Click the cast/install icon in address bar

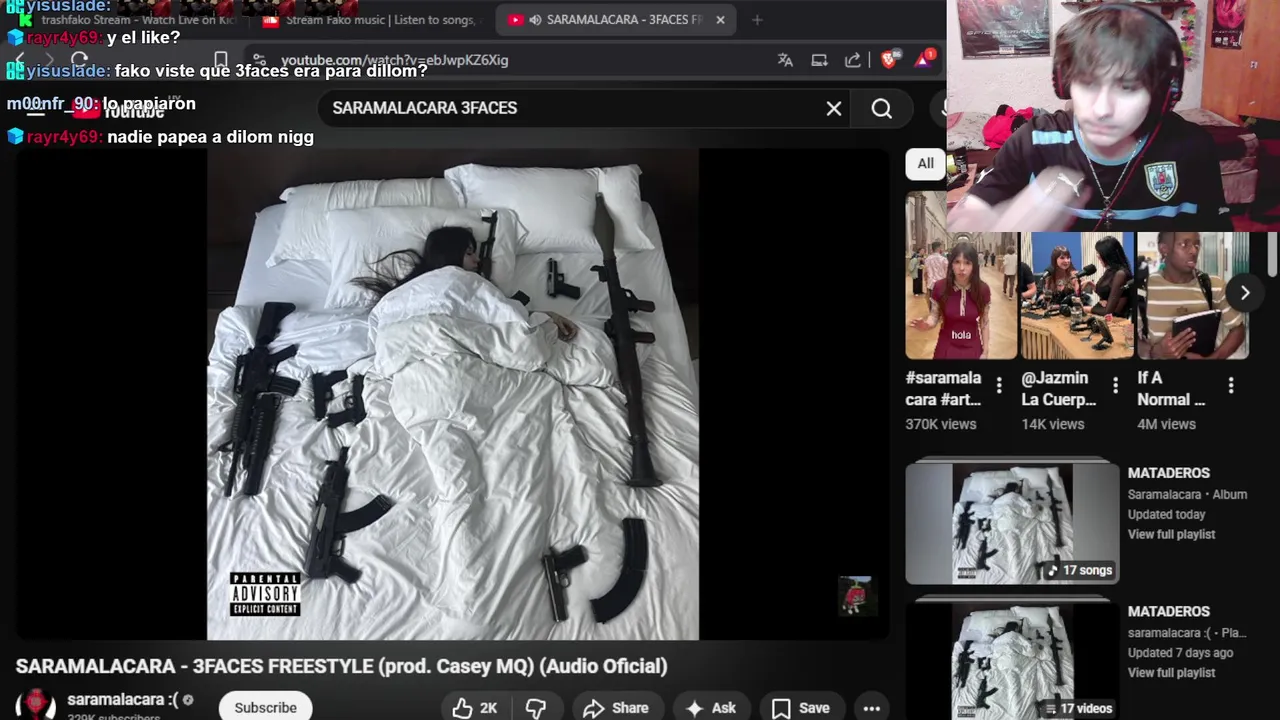(x=819, y=60)
